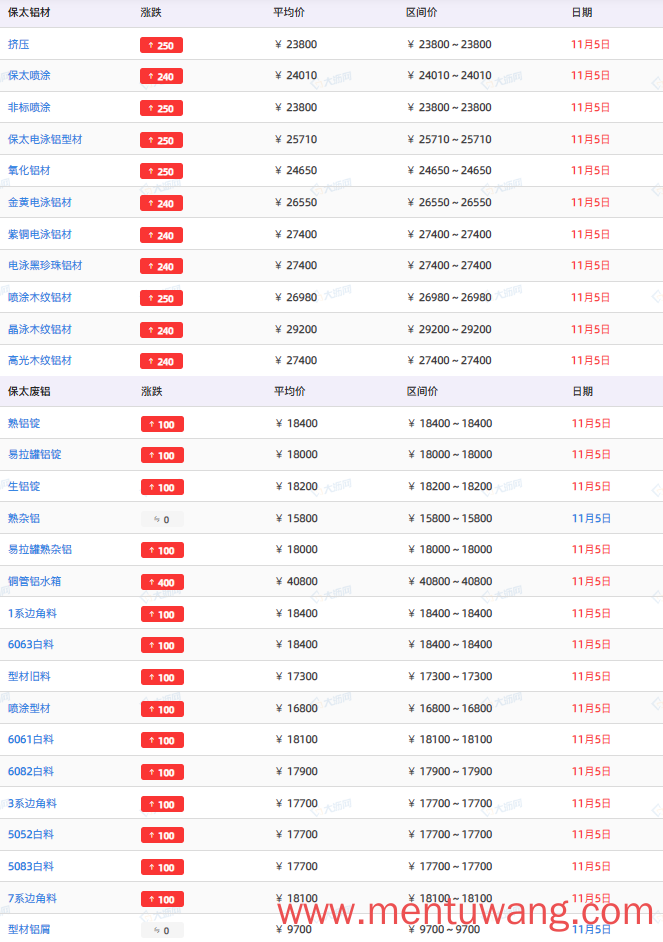This screenshot has width=663, height=942.
Task: Click the blue 11月5日 date in 熟杂铝 row
Action: pyautogui.click(x=591, y=518)
